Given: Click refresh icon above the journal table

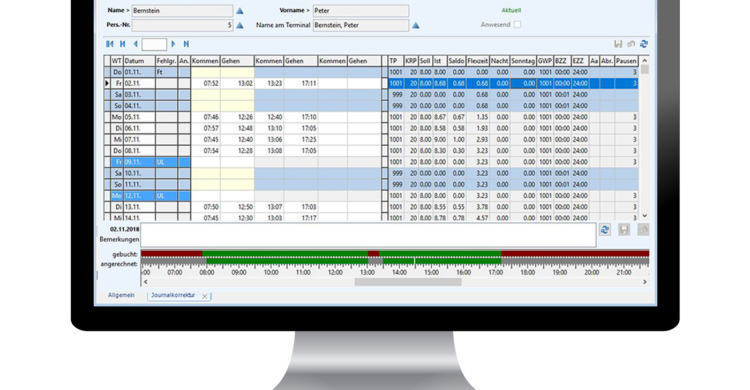Looking at the screenshot, I should (x=644, y=44).
